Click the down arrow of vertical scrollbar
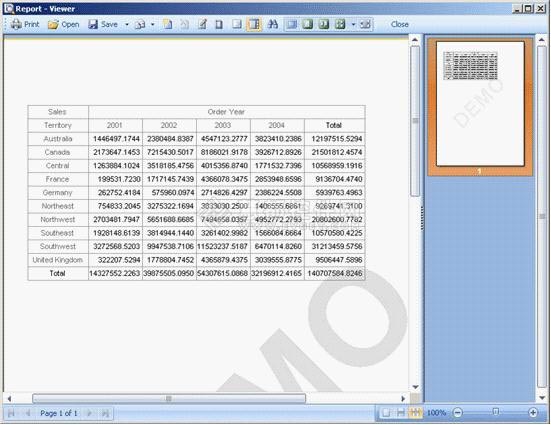 click(x=415, y=387)
